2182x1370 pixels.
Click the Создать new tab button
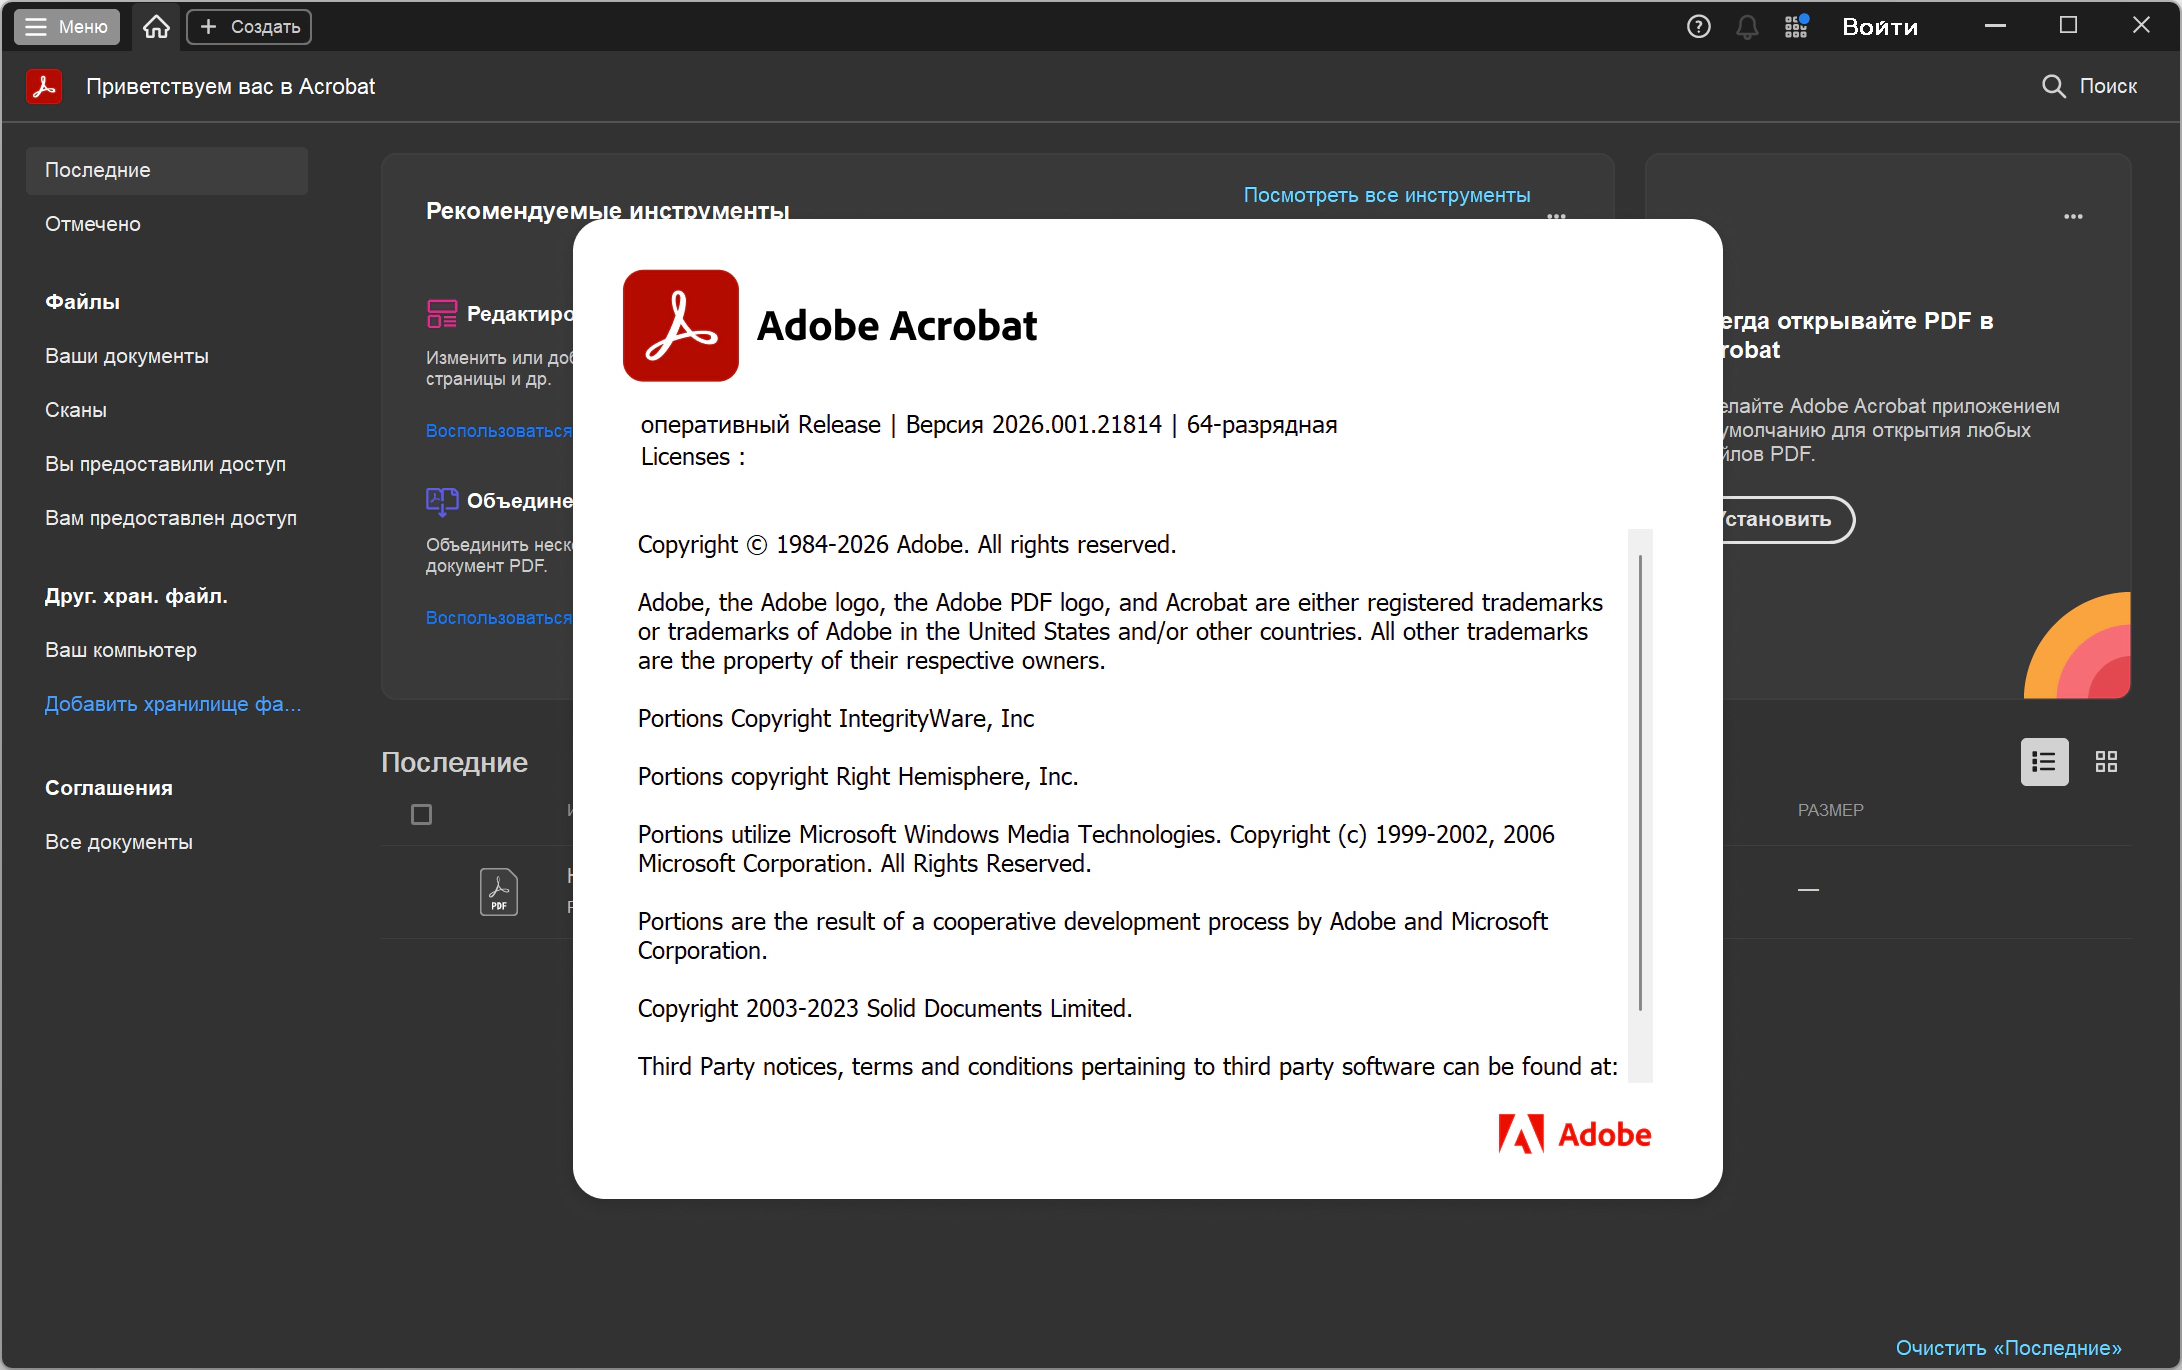249,27
